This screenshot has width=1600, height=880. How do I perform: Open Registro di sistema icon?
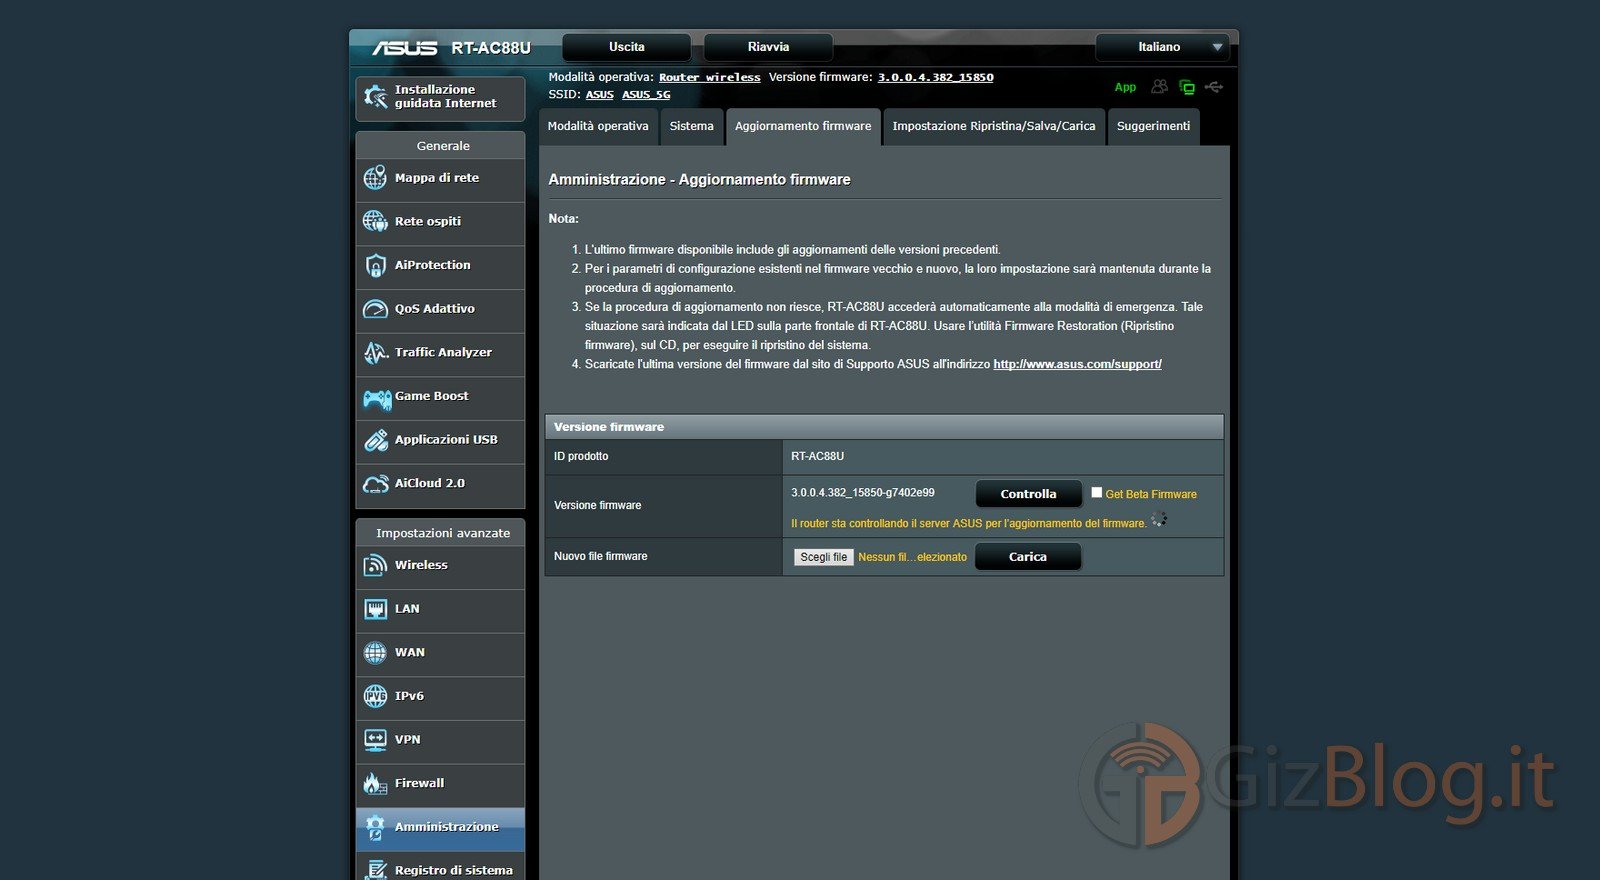tap(375, 870)
